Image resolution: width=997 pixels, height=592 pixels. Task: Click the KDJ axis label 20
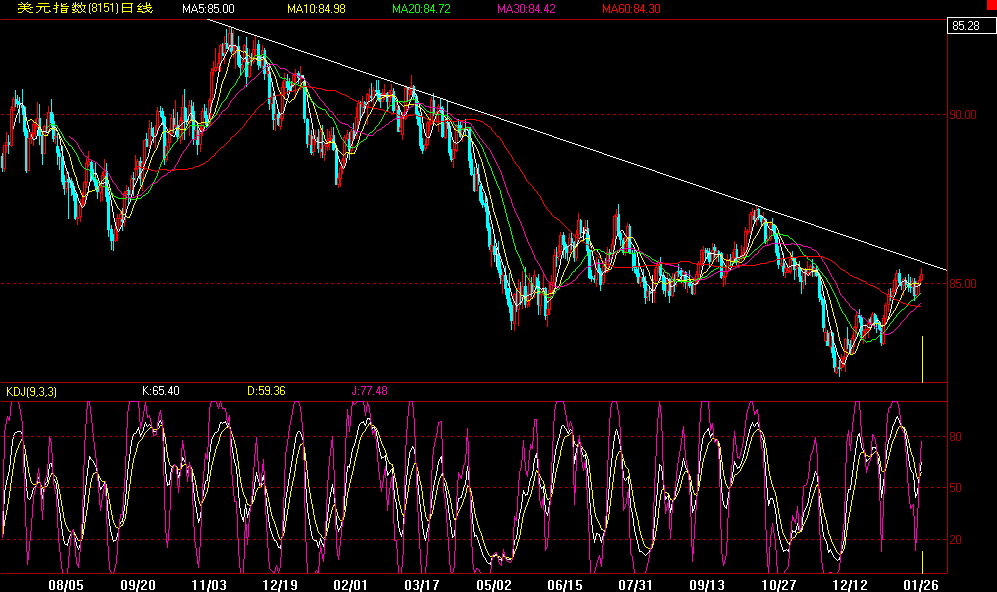(x=955, y=540)
